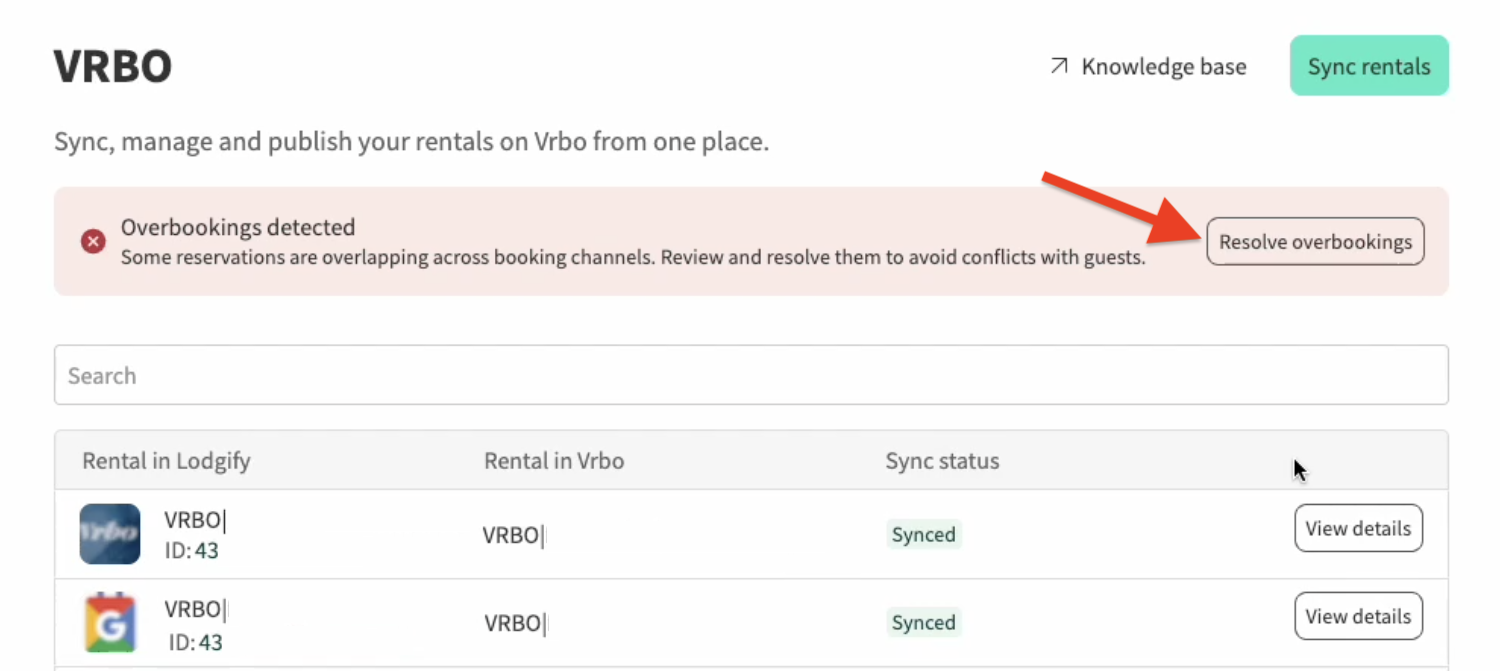The width and height of the screenshot is (1500, 671).
Task: Click the Google calendar icon in second row
Action: click(110, 622)
